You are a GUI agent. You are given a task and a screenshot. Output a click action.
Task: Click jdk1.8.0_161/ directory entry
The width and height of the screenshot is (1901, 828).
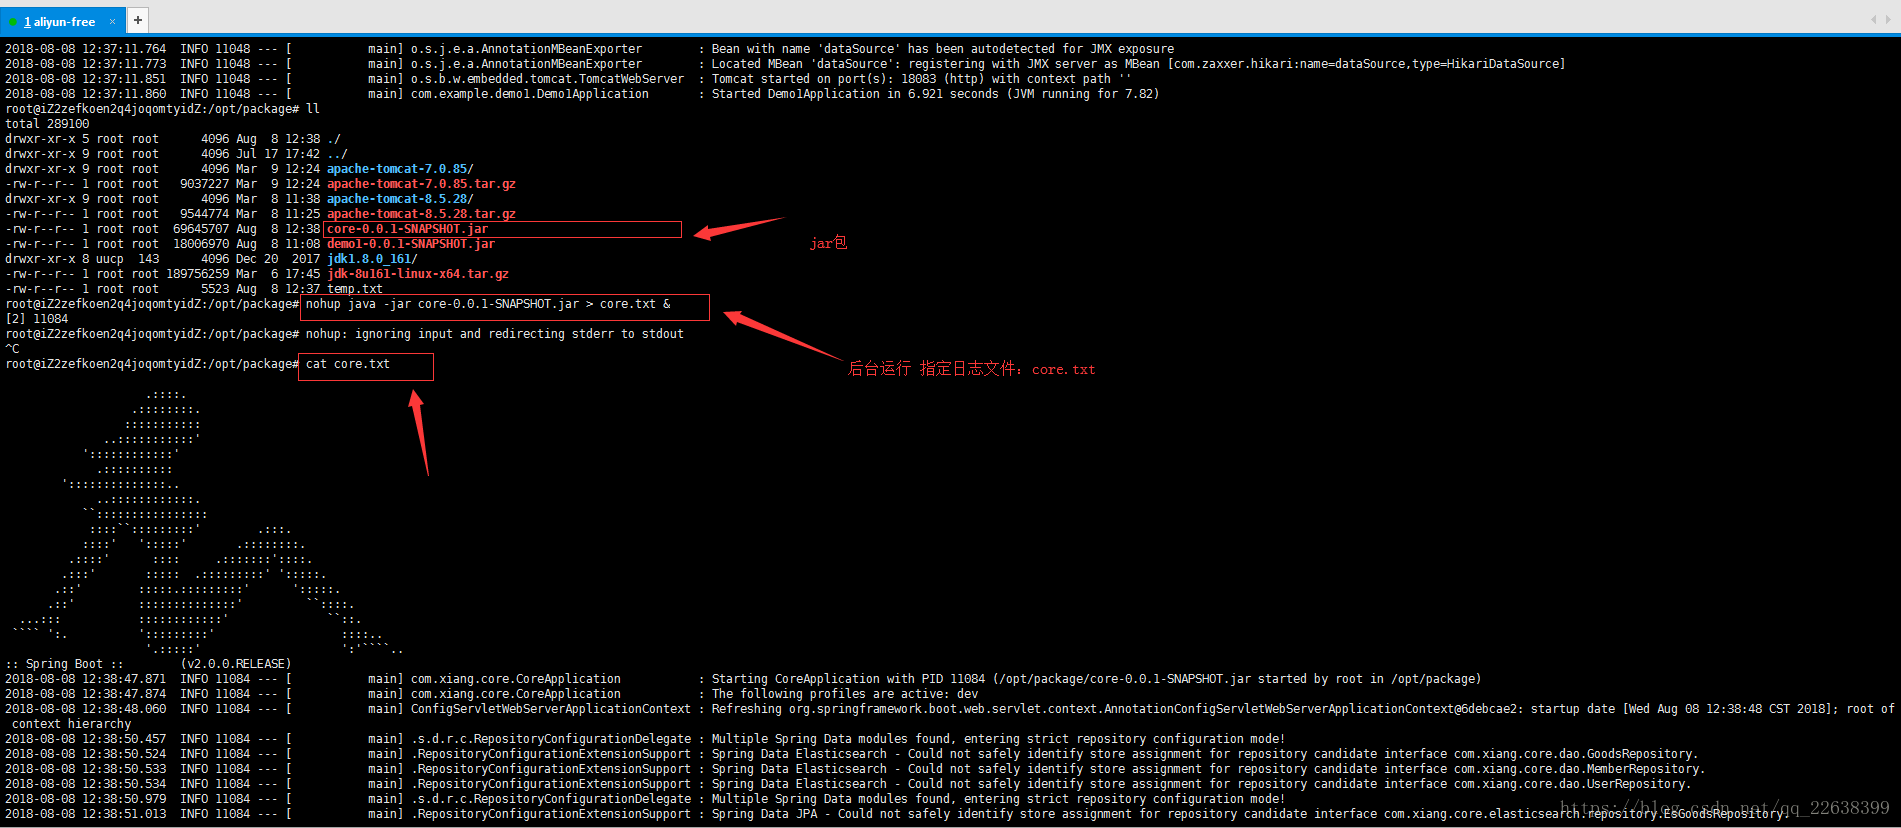point(372,259)
